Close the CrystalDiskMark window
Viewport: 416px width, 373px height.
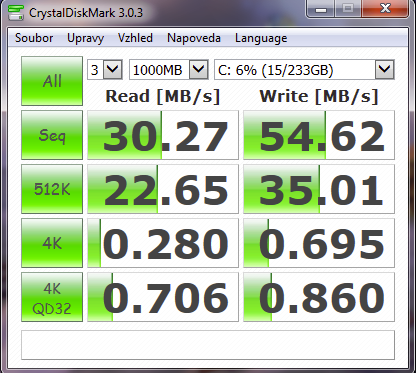pyautogui.click(x=385, y=9)
